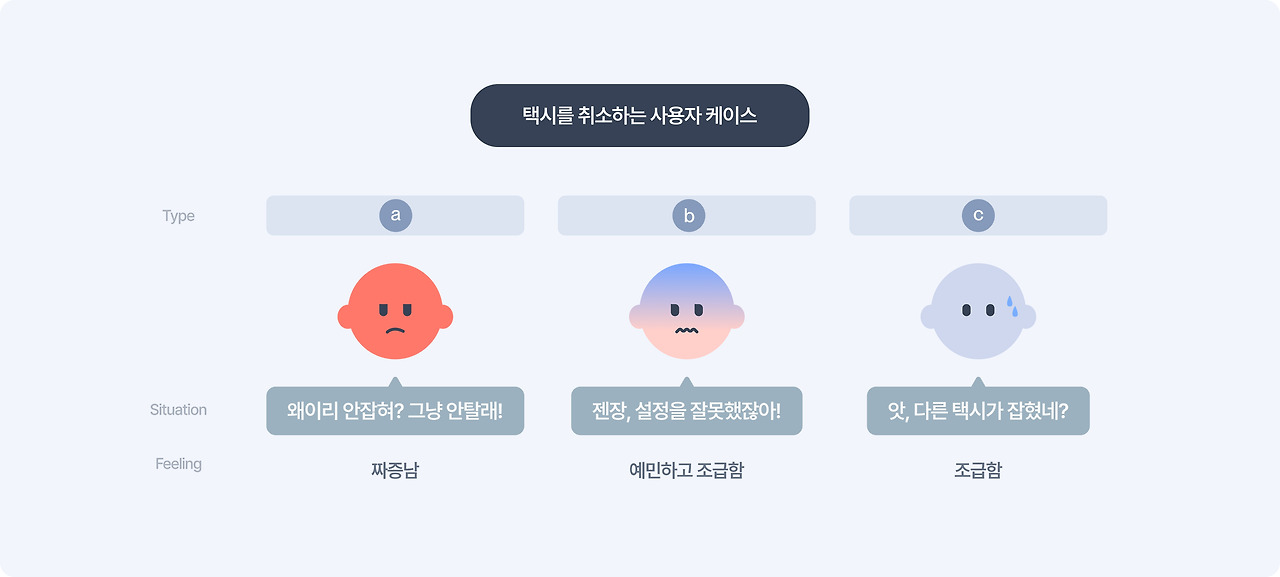This screenshot has width=1280, height=577.
Task: Click the '조급함' feeling text under c
Action: (978, 470)
